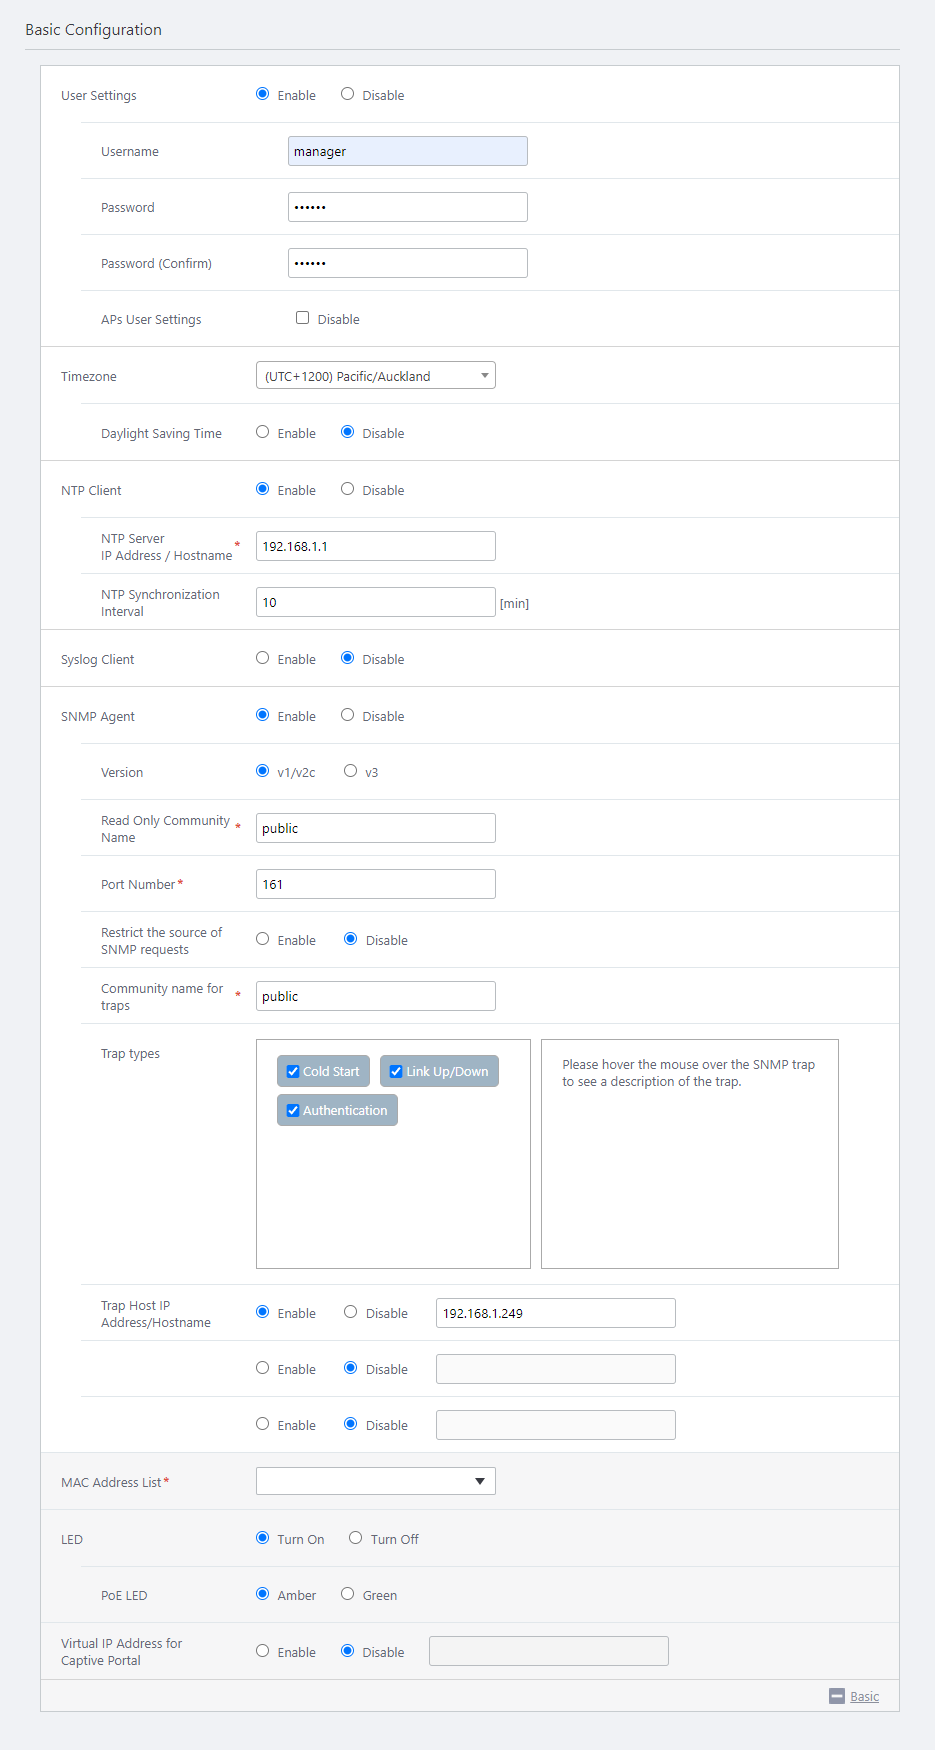
Task: Uncheck the Cold Start trap type
Action: coord(293,1071)
